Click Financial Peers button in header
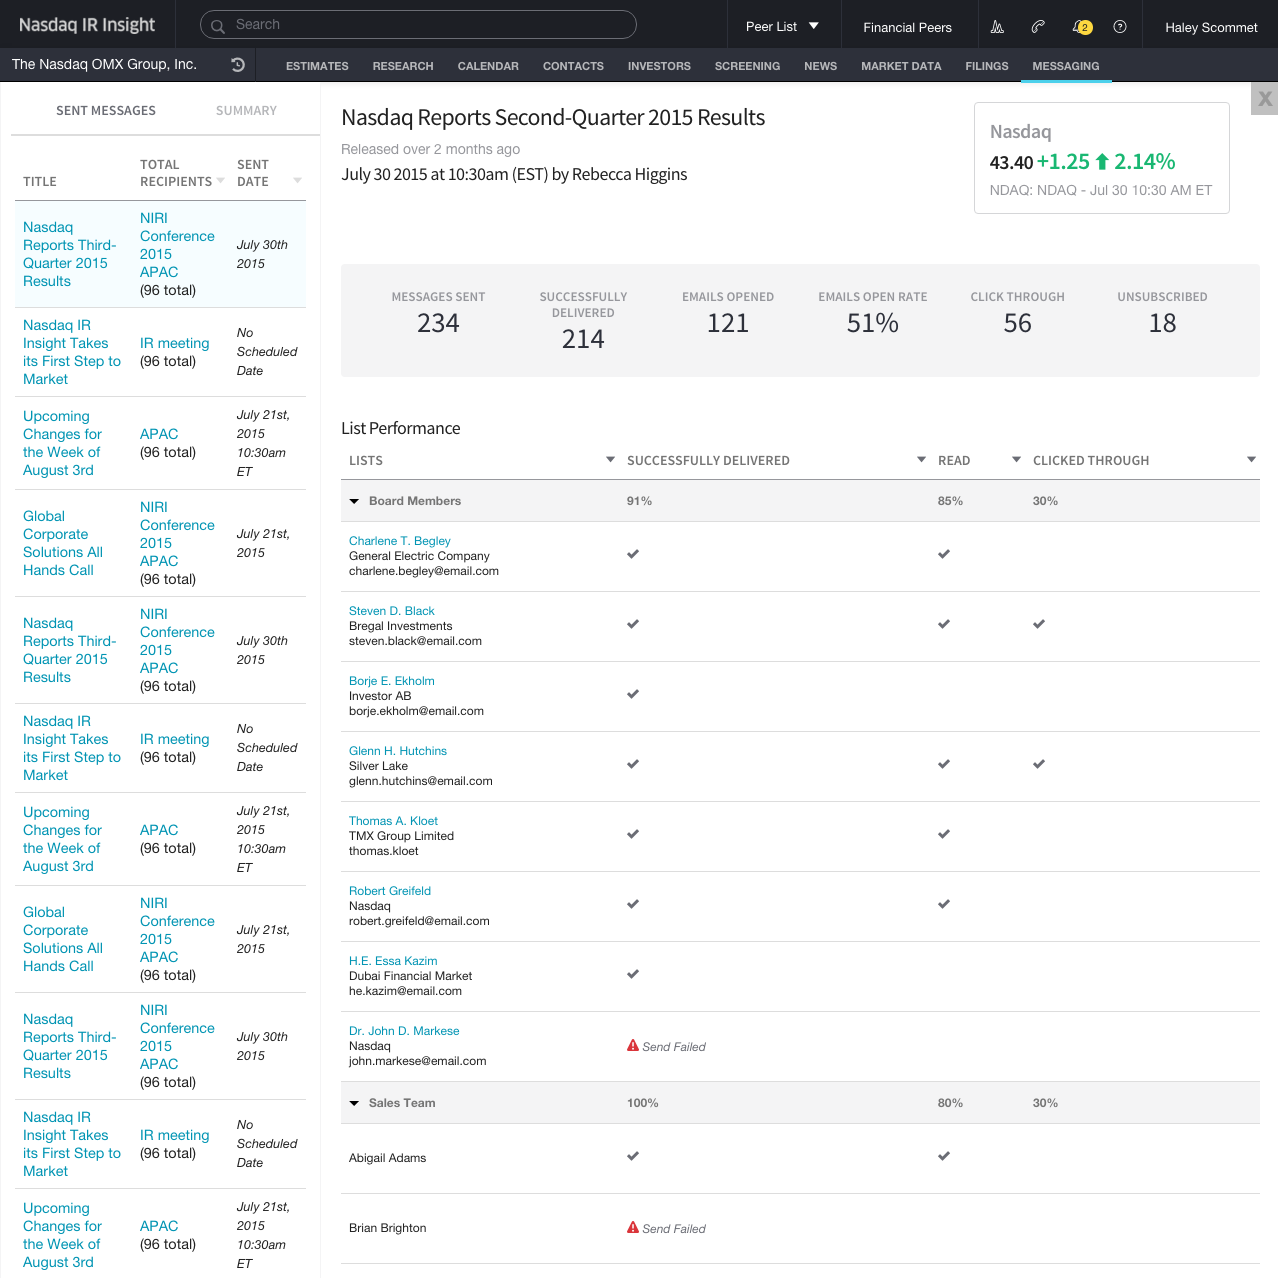 pyautogui.click(x=908, y=27)
